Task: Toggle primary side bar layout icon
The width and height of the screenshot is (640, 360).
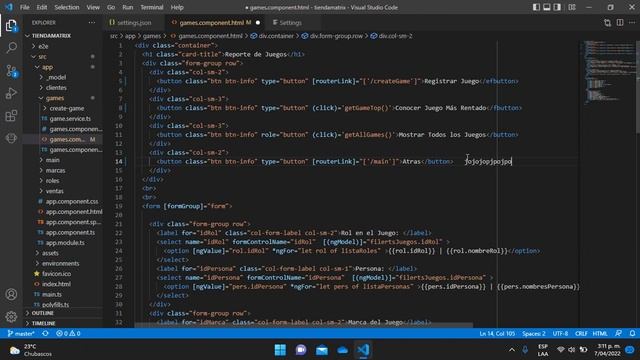Action: (536, 7)
